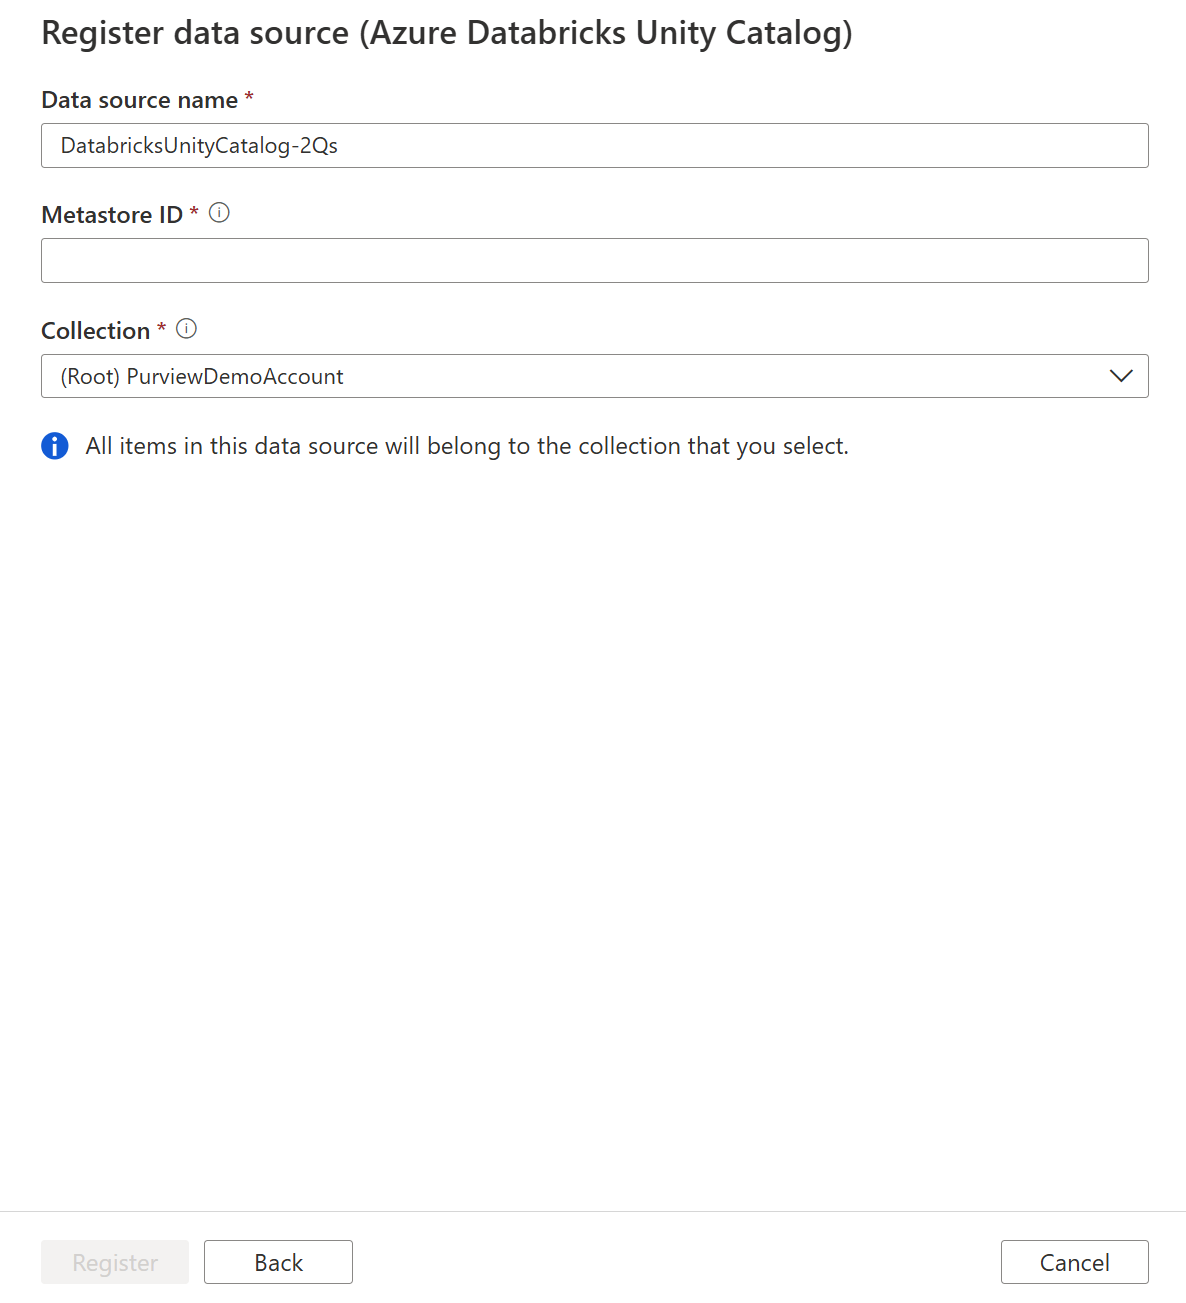Screen dimensions: 1186x1303
Task: Select the DatabricksUnityCatalog-2Qs name value
Action: 198,145
